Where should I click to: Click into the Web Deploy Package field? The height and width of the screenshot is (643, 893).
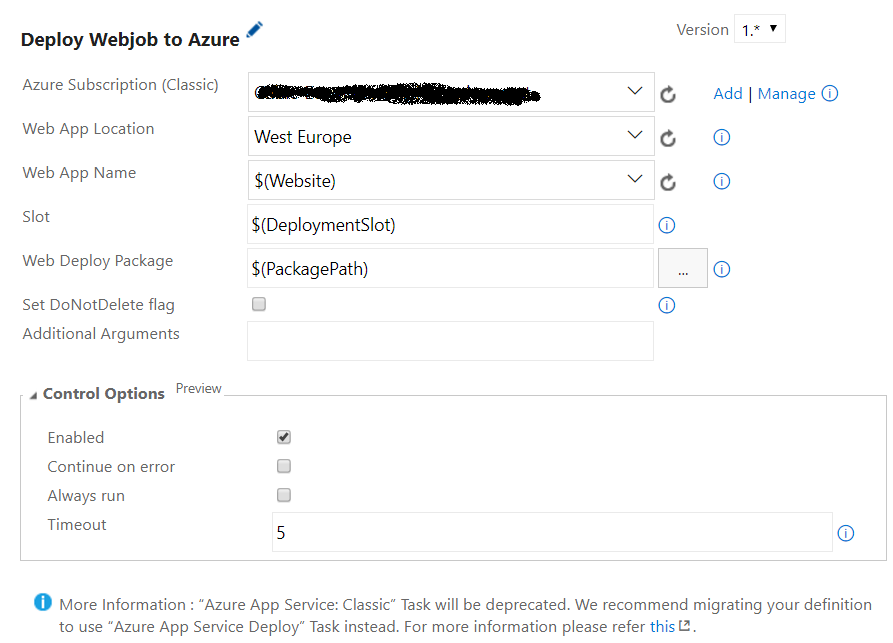click(450, 268)
